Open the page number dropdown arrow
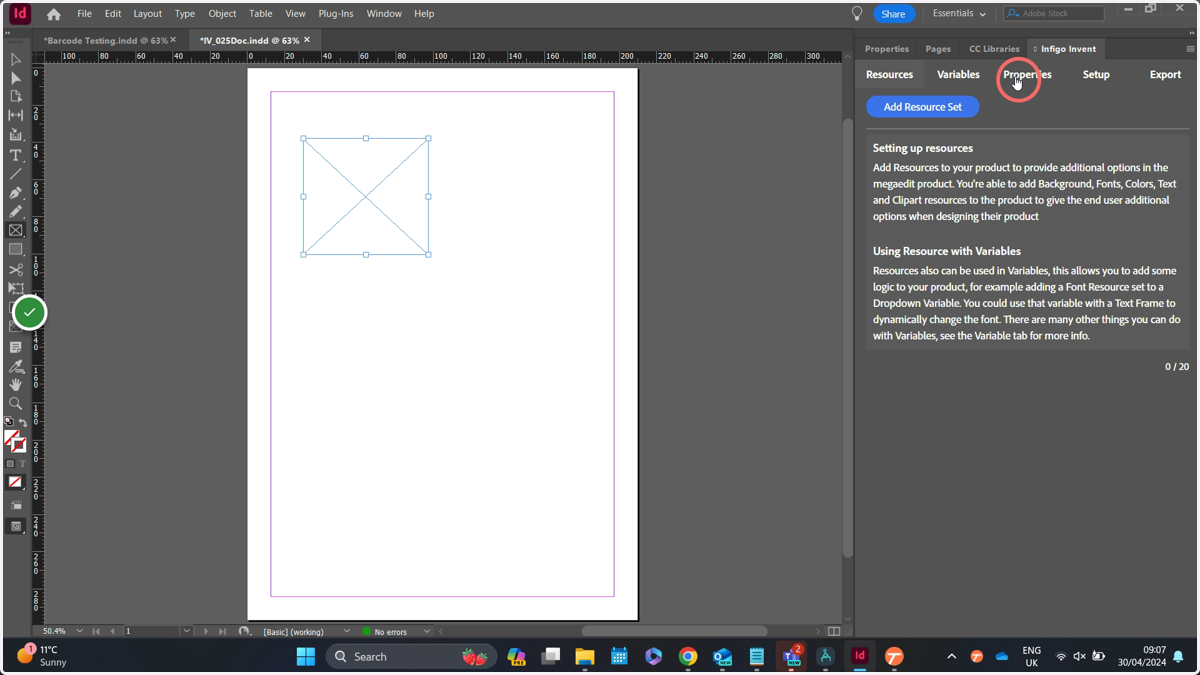The width and height of the screenshot is (1200, 675). pos(186,632)
